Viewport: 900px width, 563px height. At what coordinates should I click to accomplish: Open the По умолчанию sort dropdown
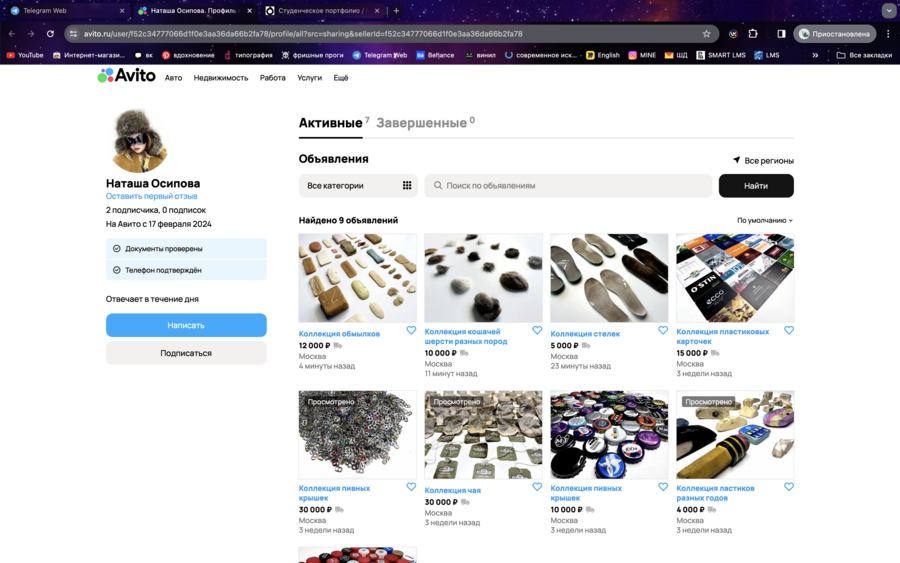click(765, 220)
